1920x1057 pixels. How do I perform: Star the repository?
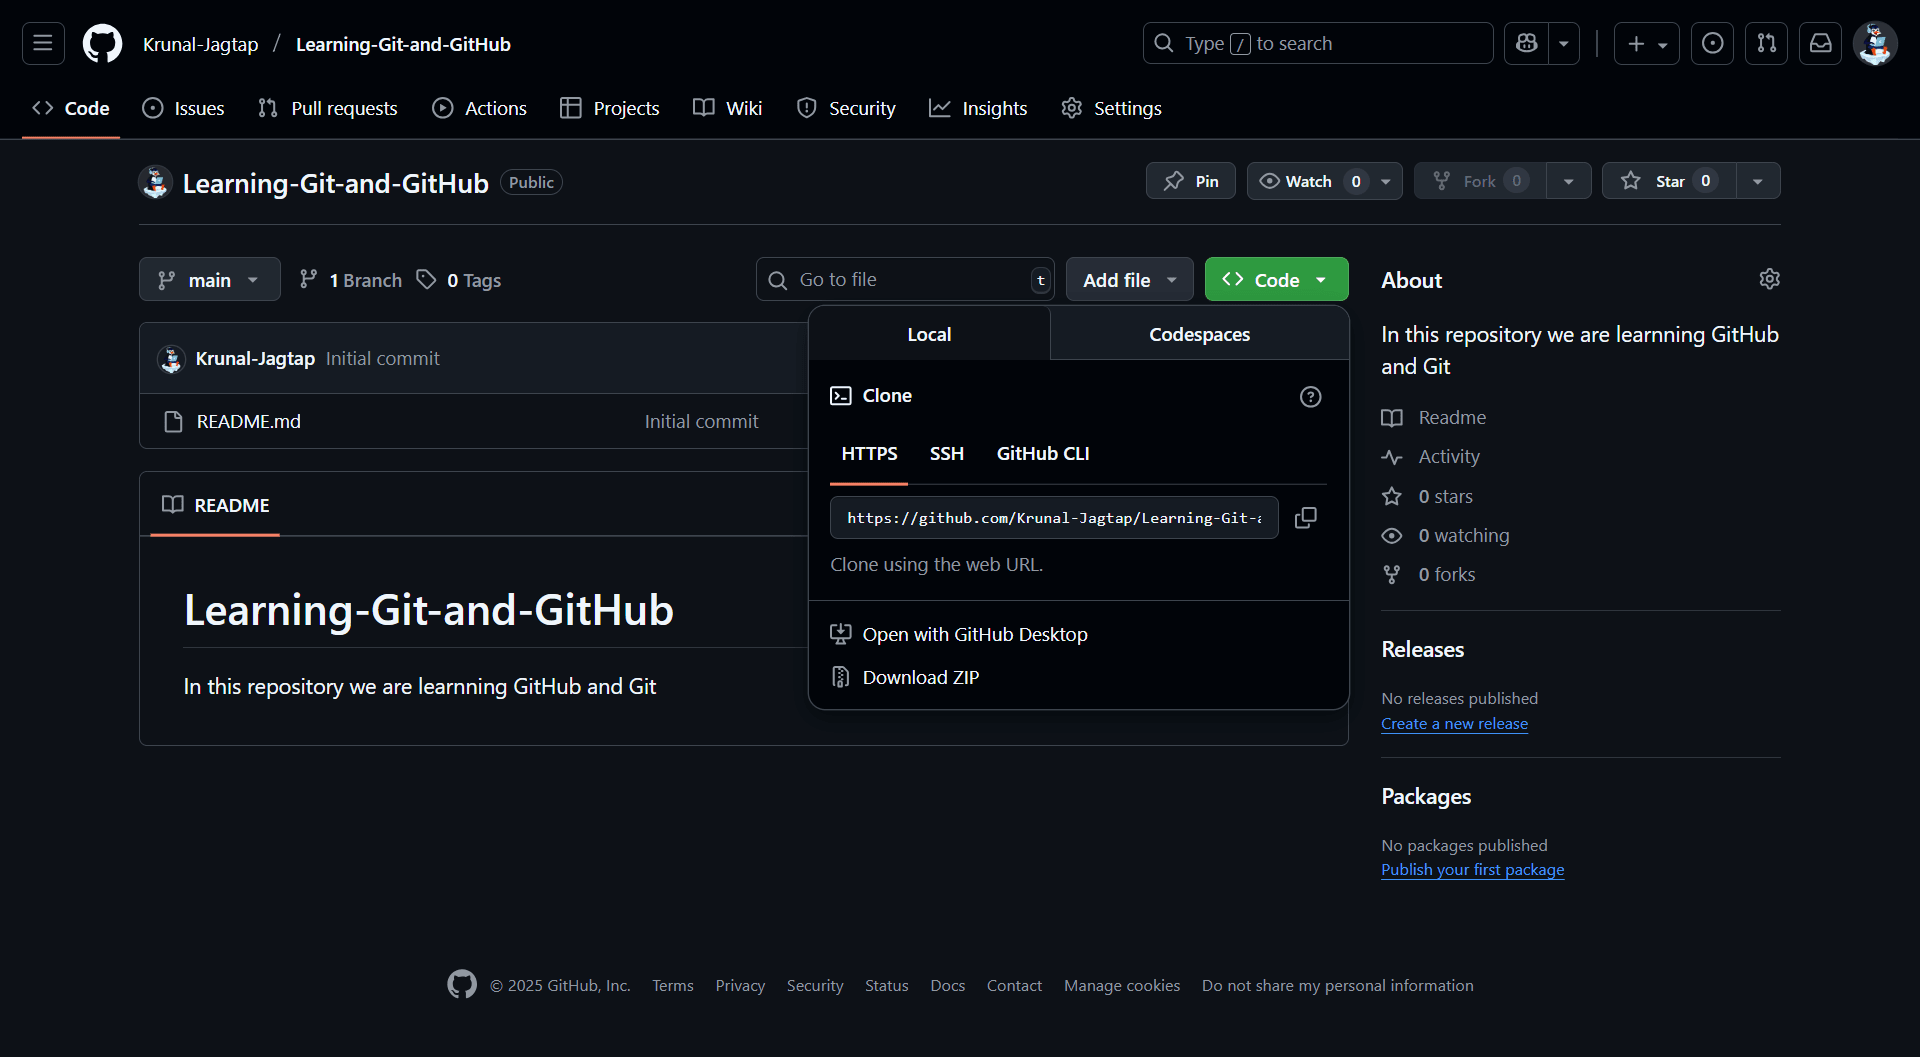tap(1669, 181)
